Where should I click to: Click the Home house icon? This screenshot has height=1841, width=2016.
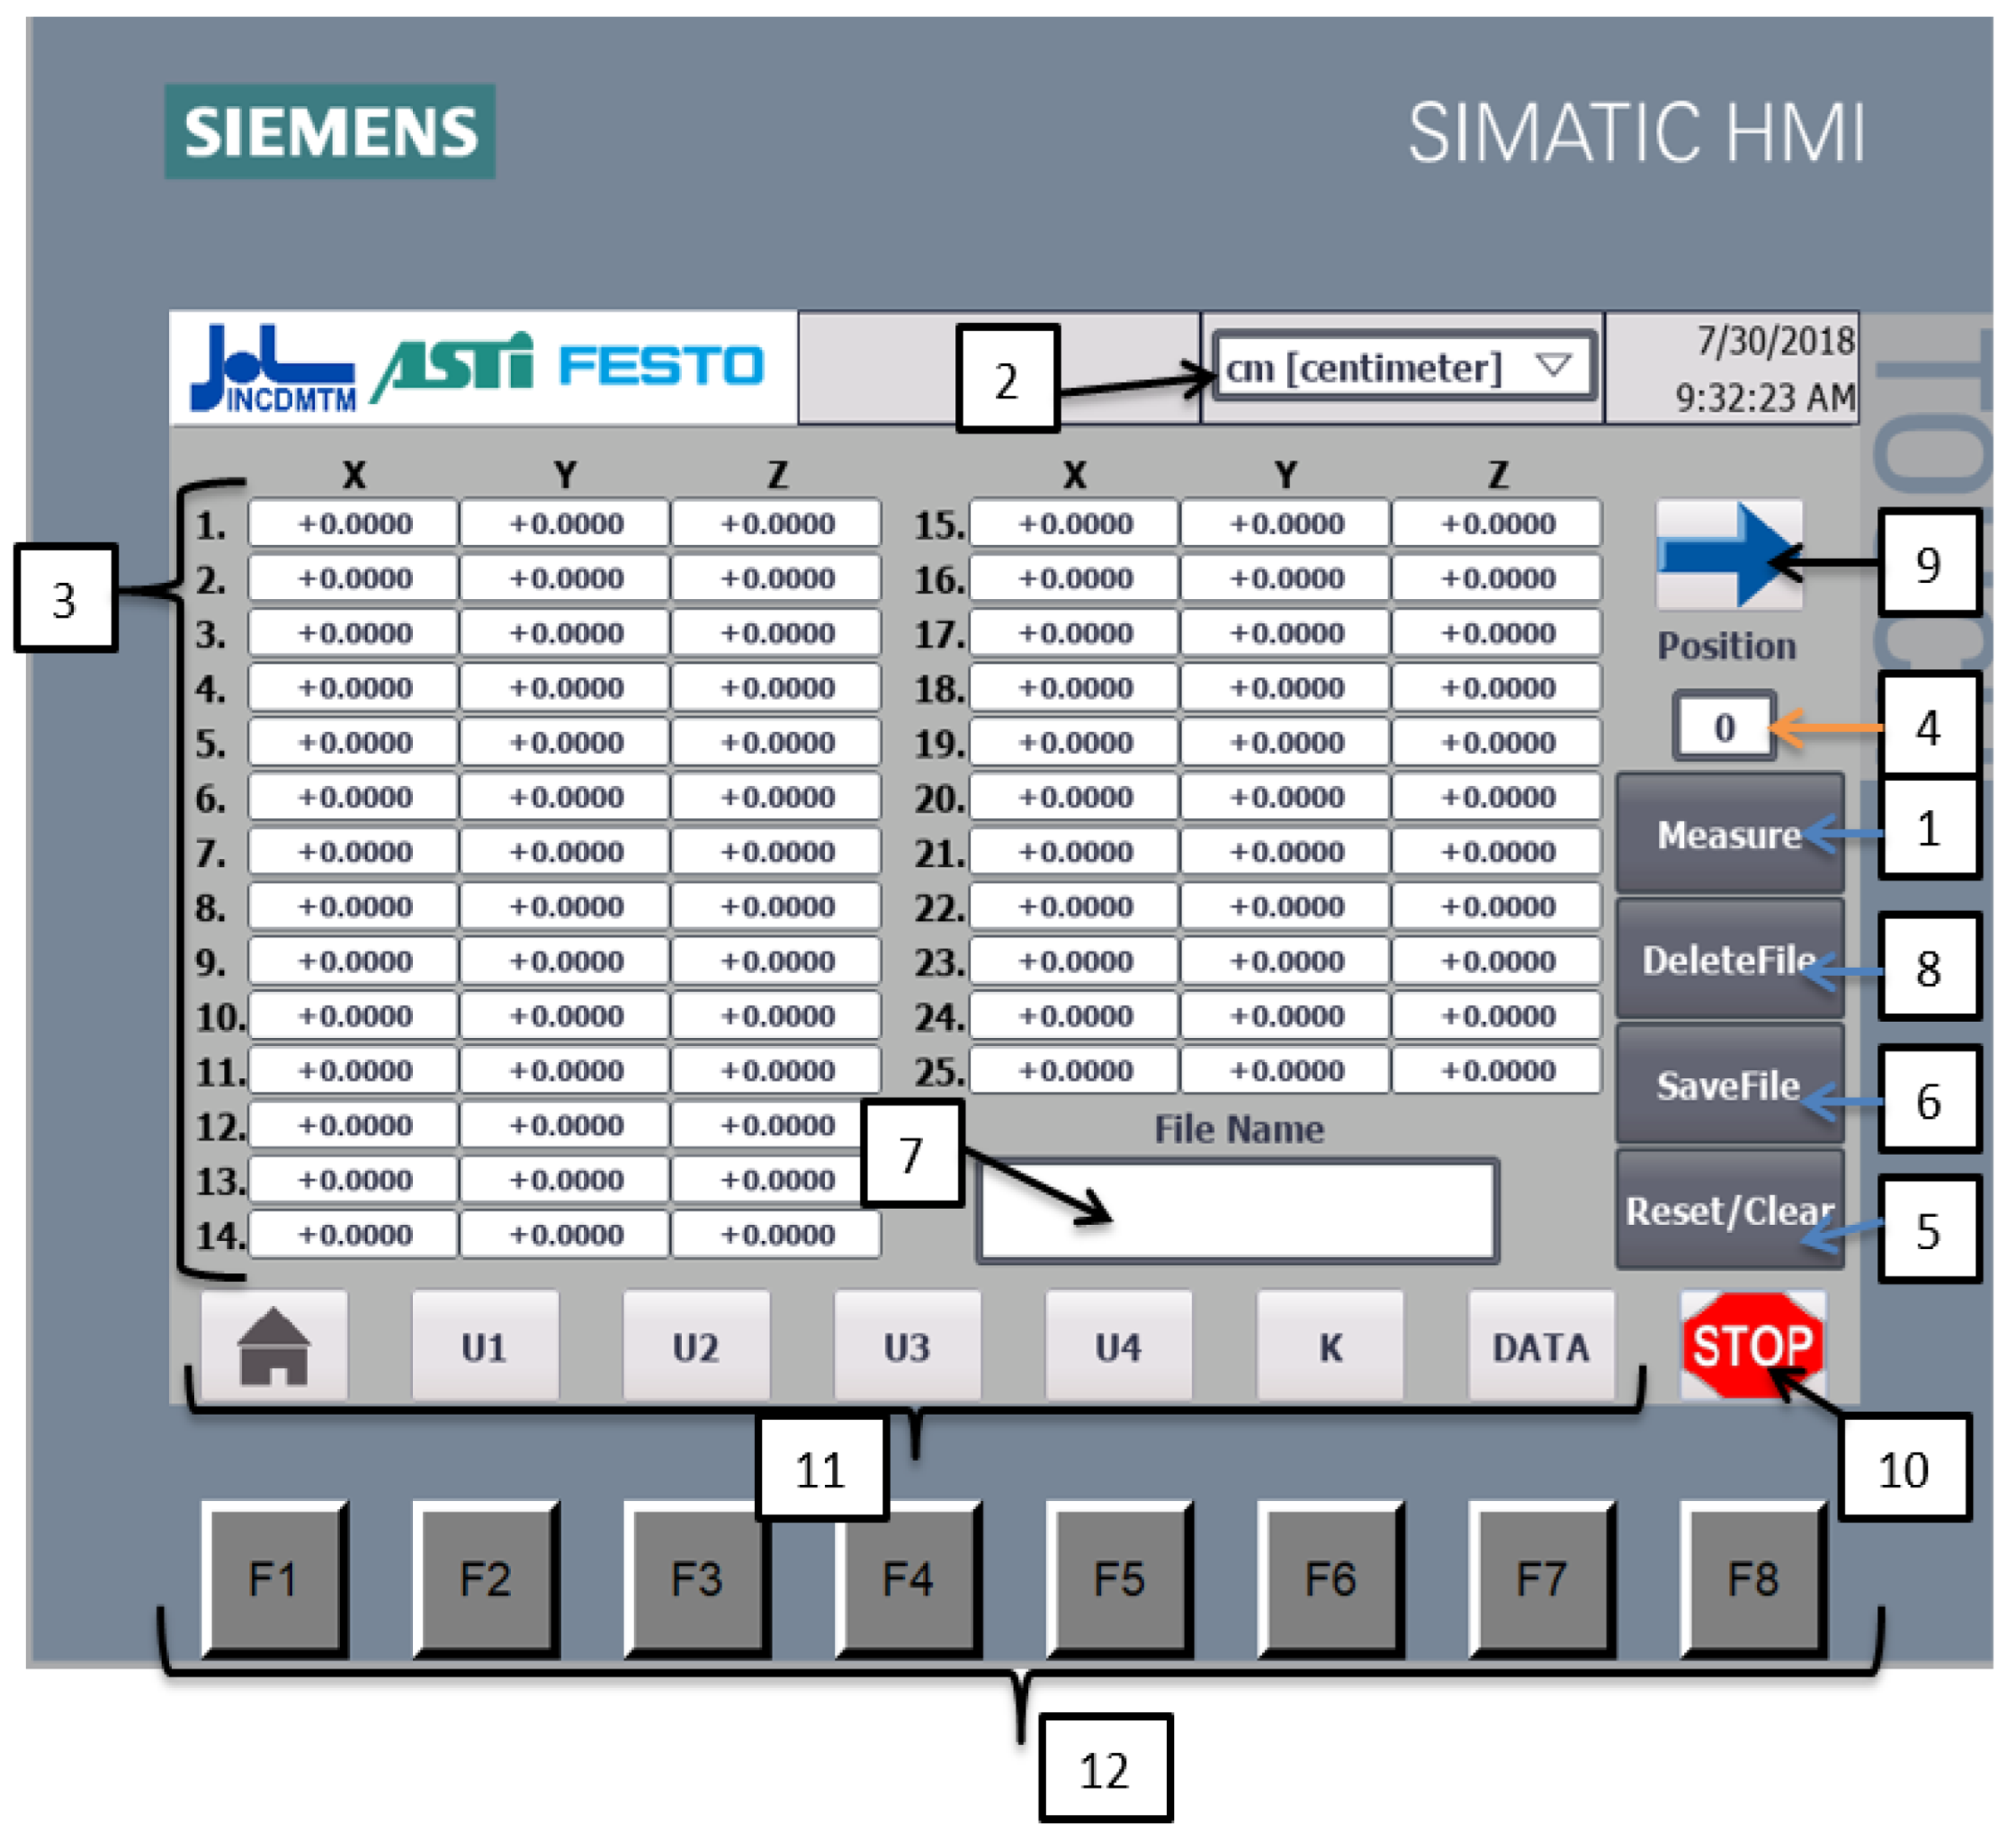click(274, 1348)
